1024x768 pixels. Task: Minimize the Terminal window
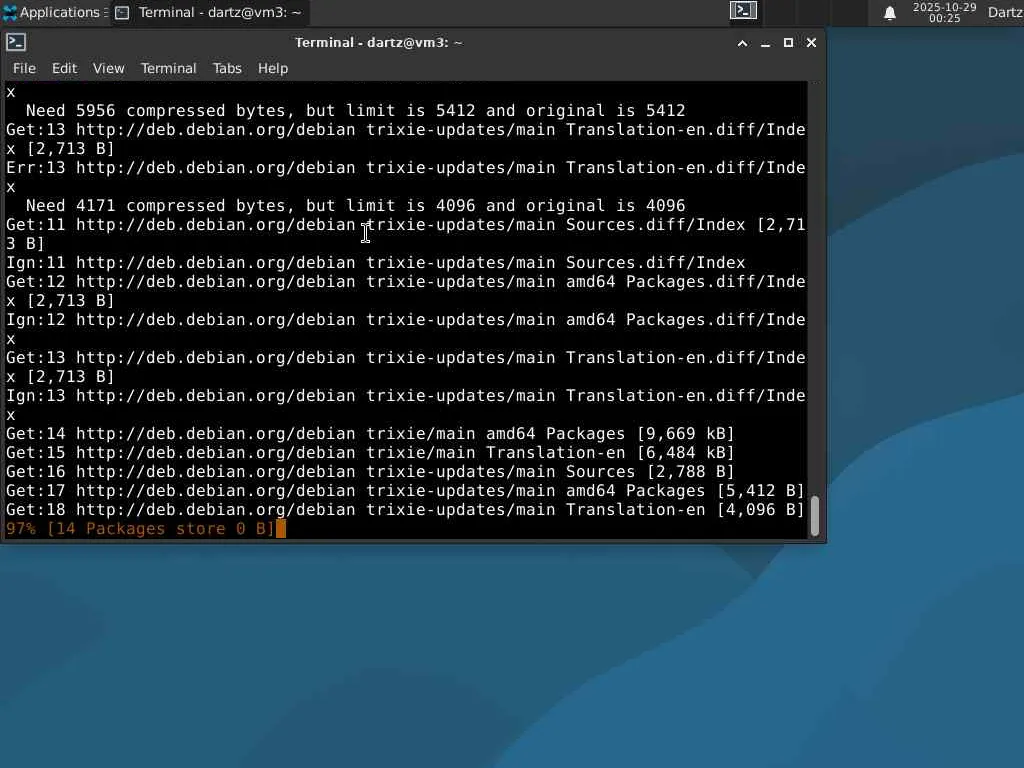(x=765, y=43)
